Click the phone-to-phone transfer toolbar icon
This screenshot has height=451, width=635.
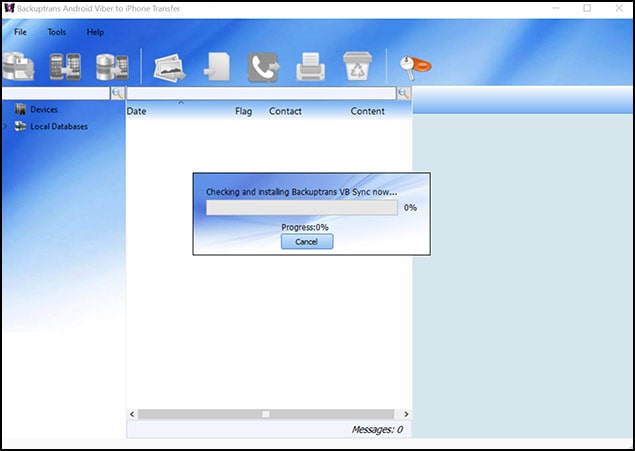[65, 66]
